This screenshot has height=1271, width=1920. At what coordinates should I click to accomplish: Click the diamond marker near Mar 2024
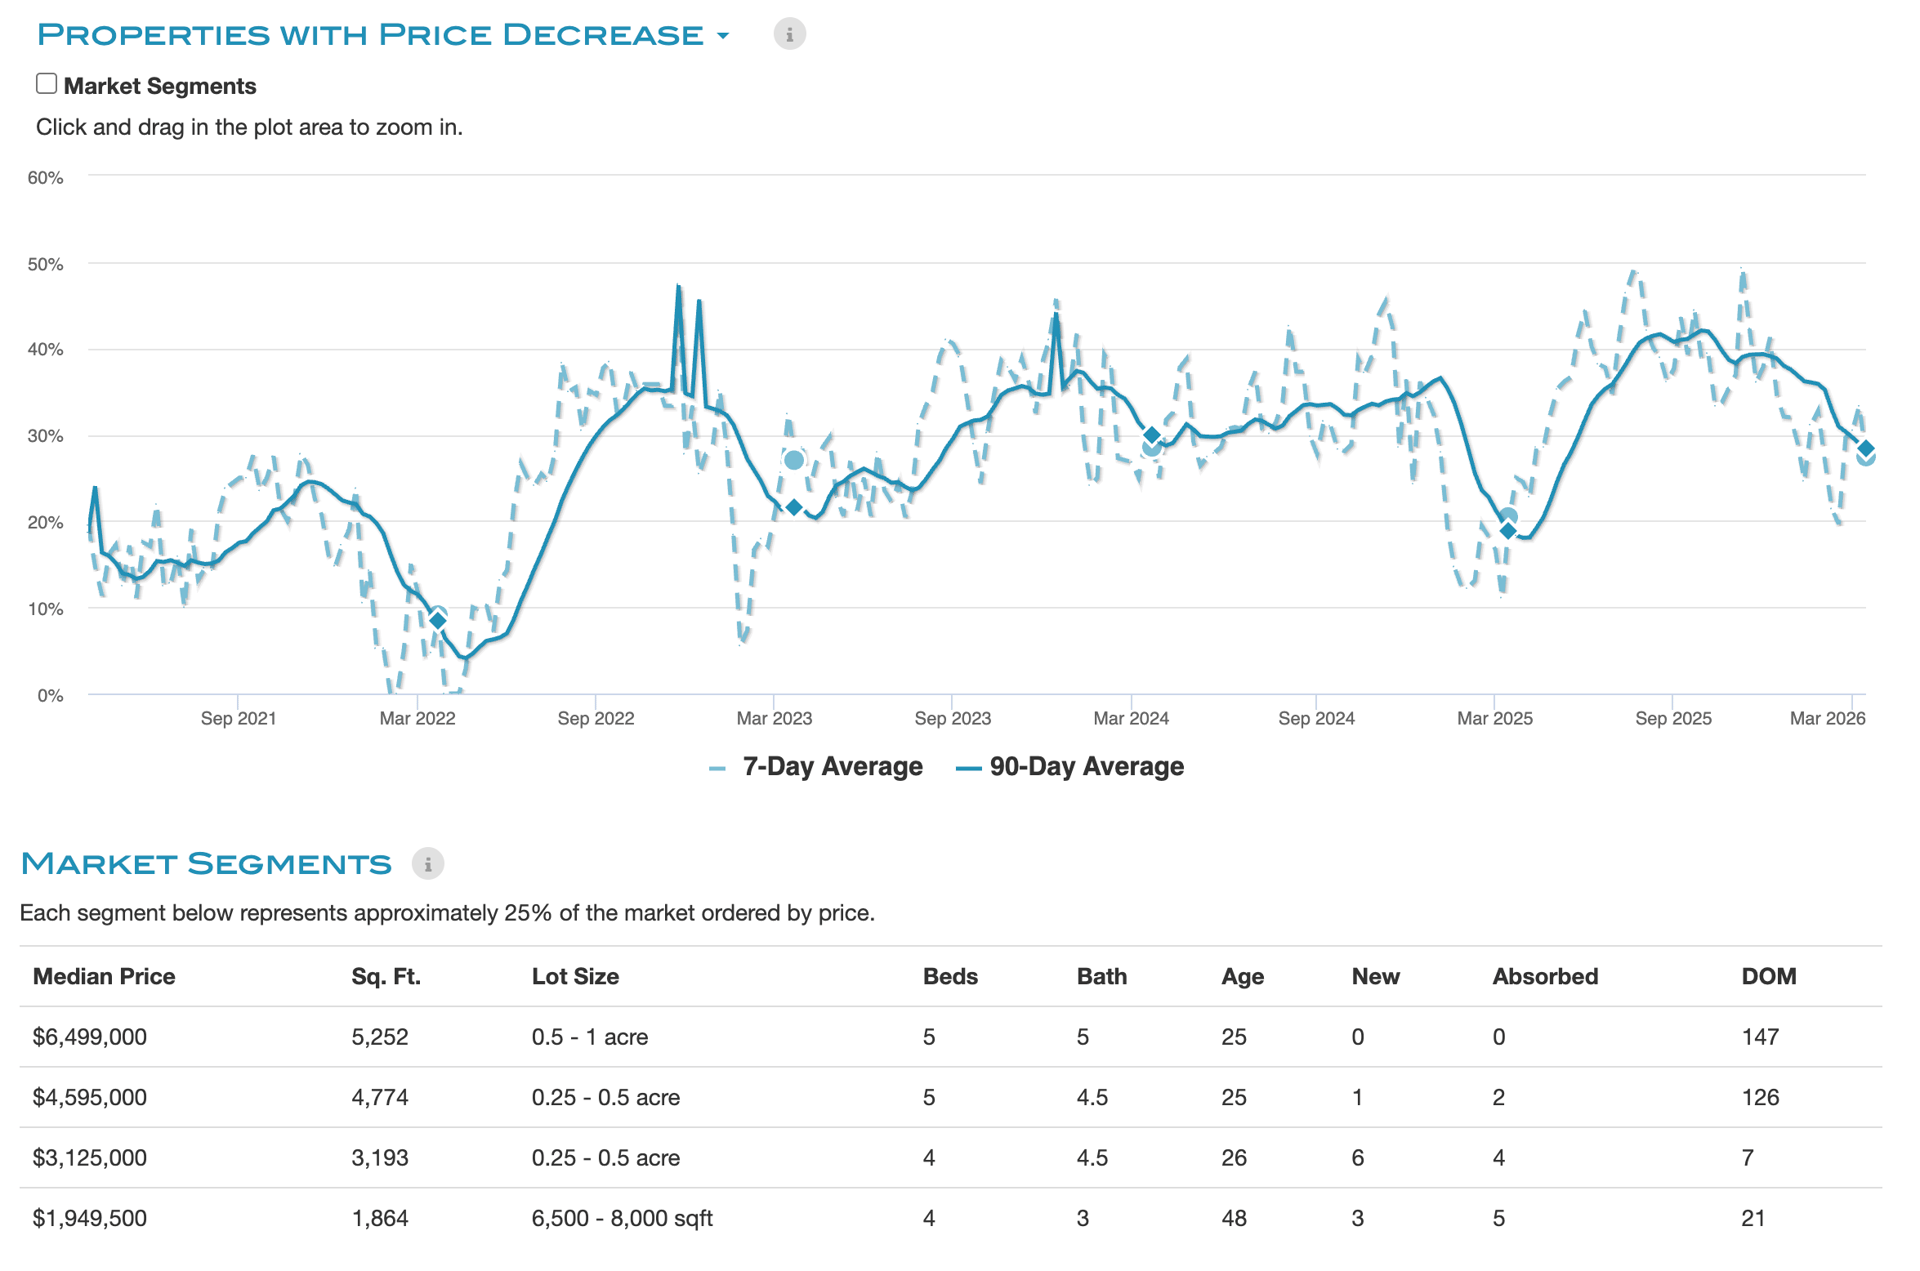coord(1152,435)
